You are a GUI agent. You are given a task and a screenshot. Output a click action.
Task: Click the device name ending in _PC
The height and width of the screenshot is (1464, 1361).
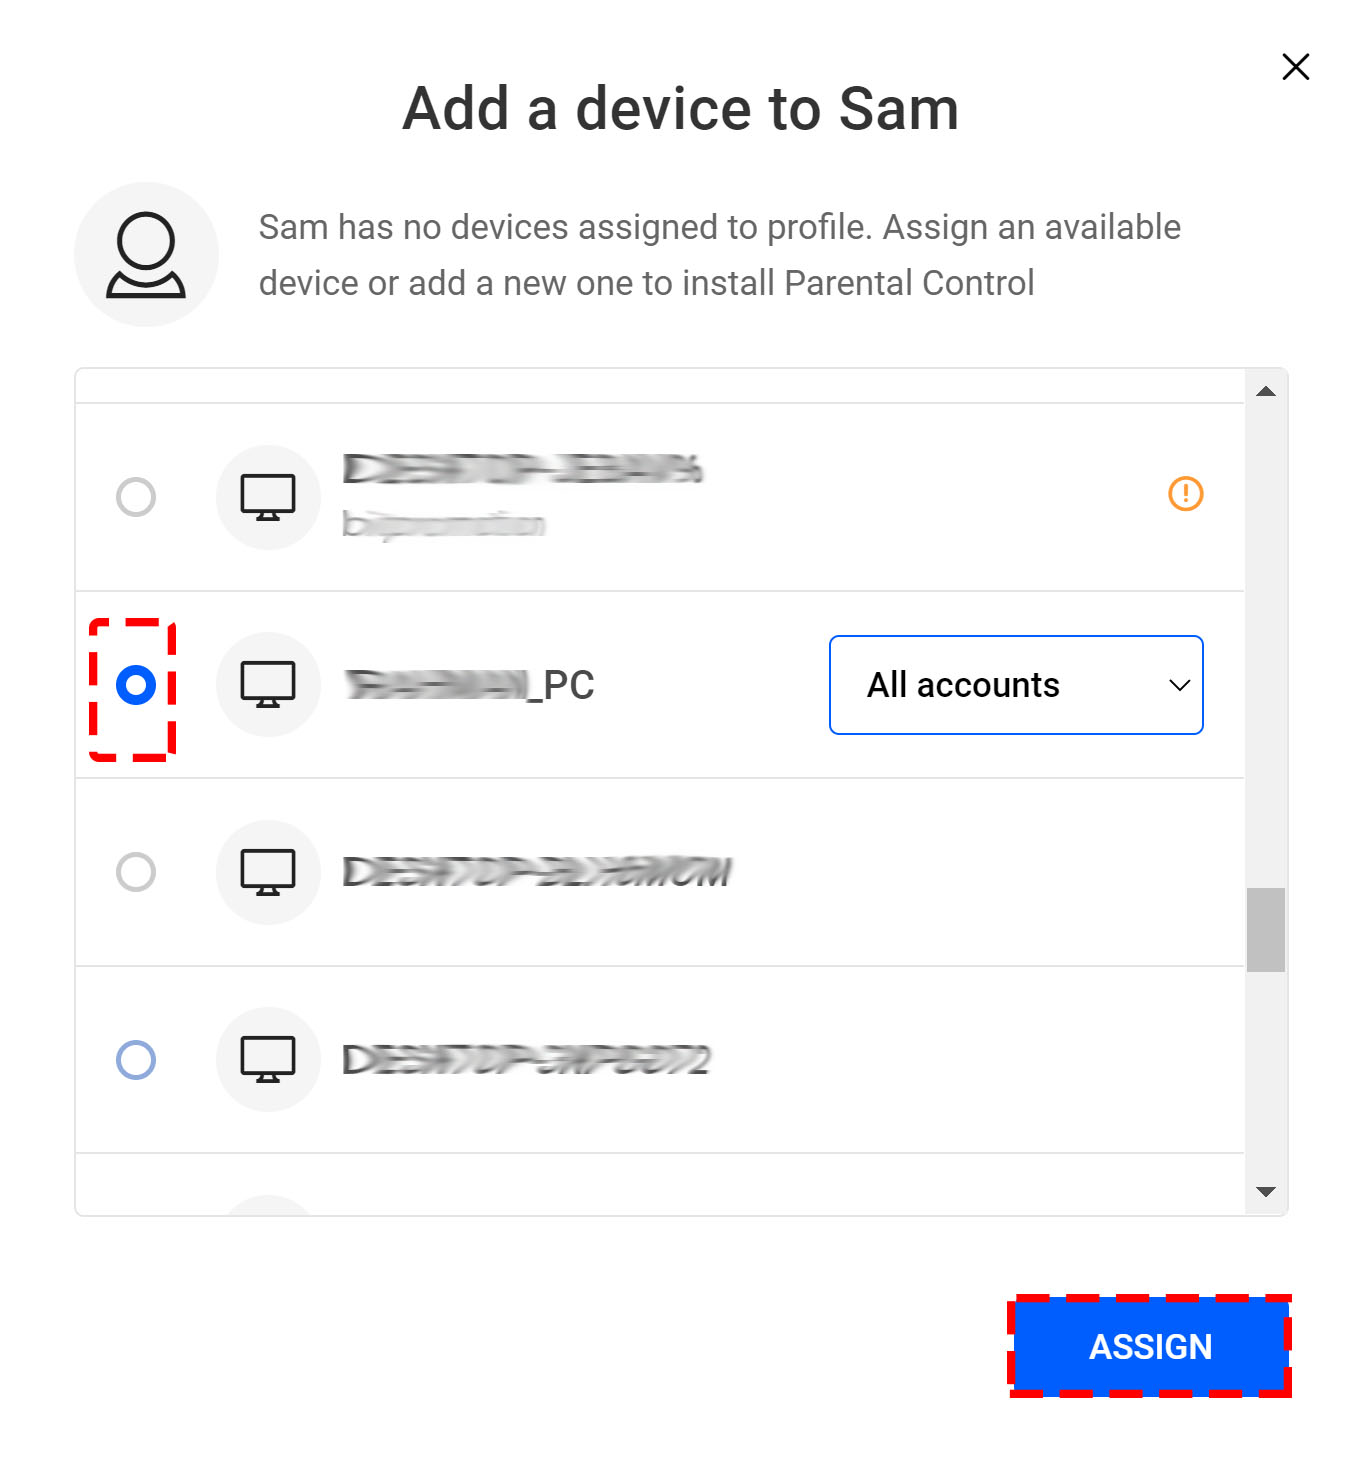click(x=469, y=685)
